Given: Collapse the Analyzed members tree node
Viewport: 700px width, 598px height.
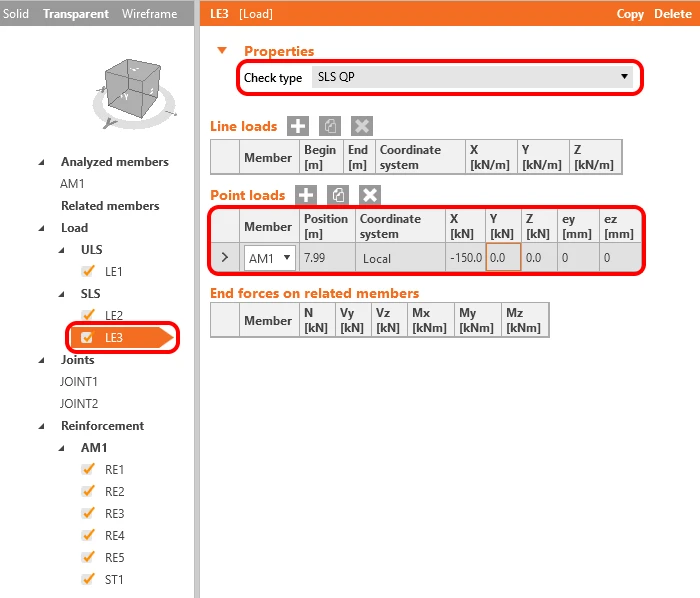Looking at the screenshot, I should pyautogui.click(x=42, y=162).
